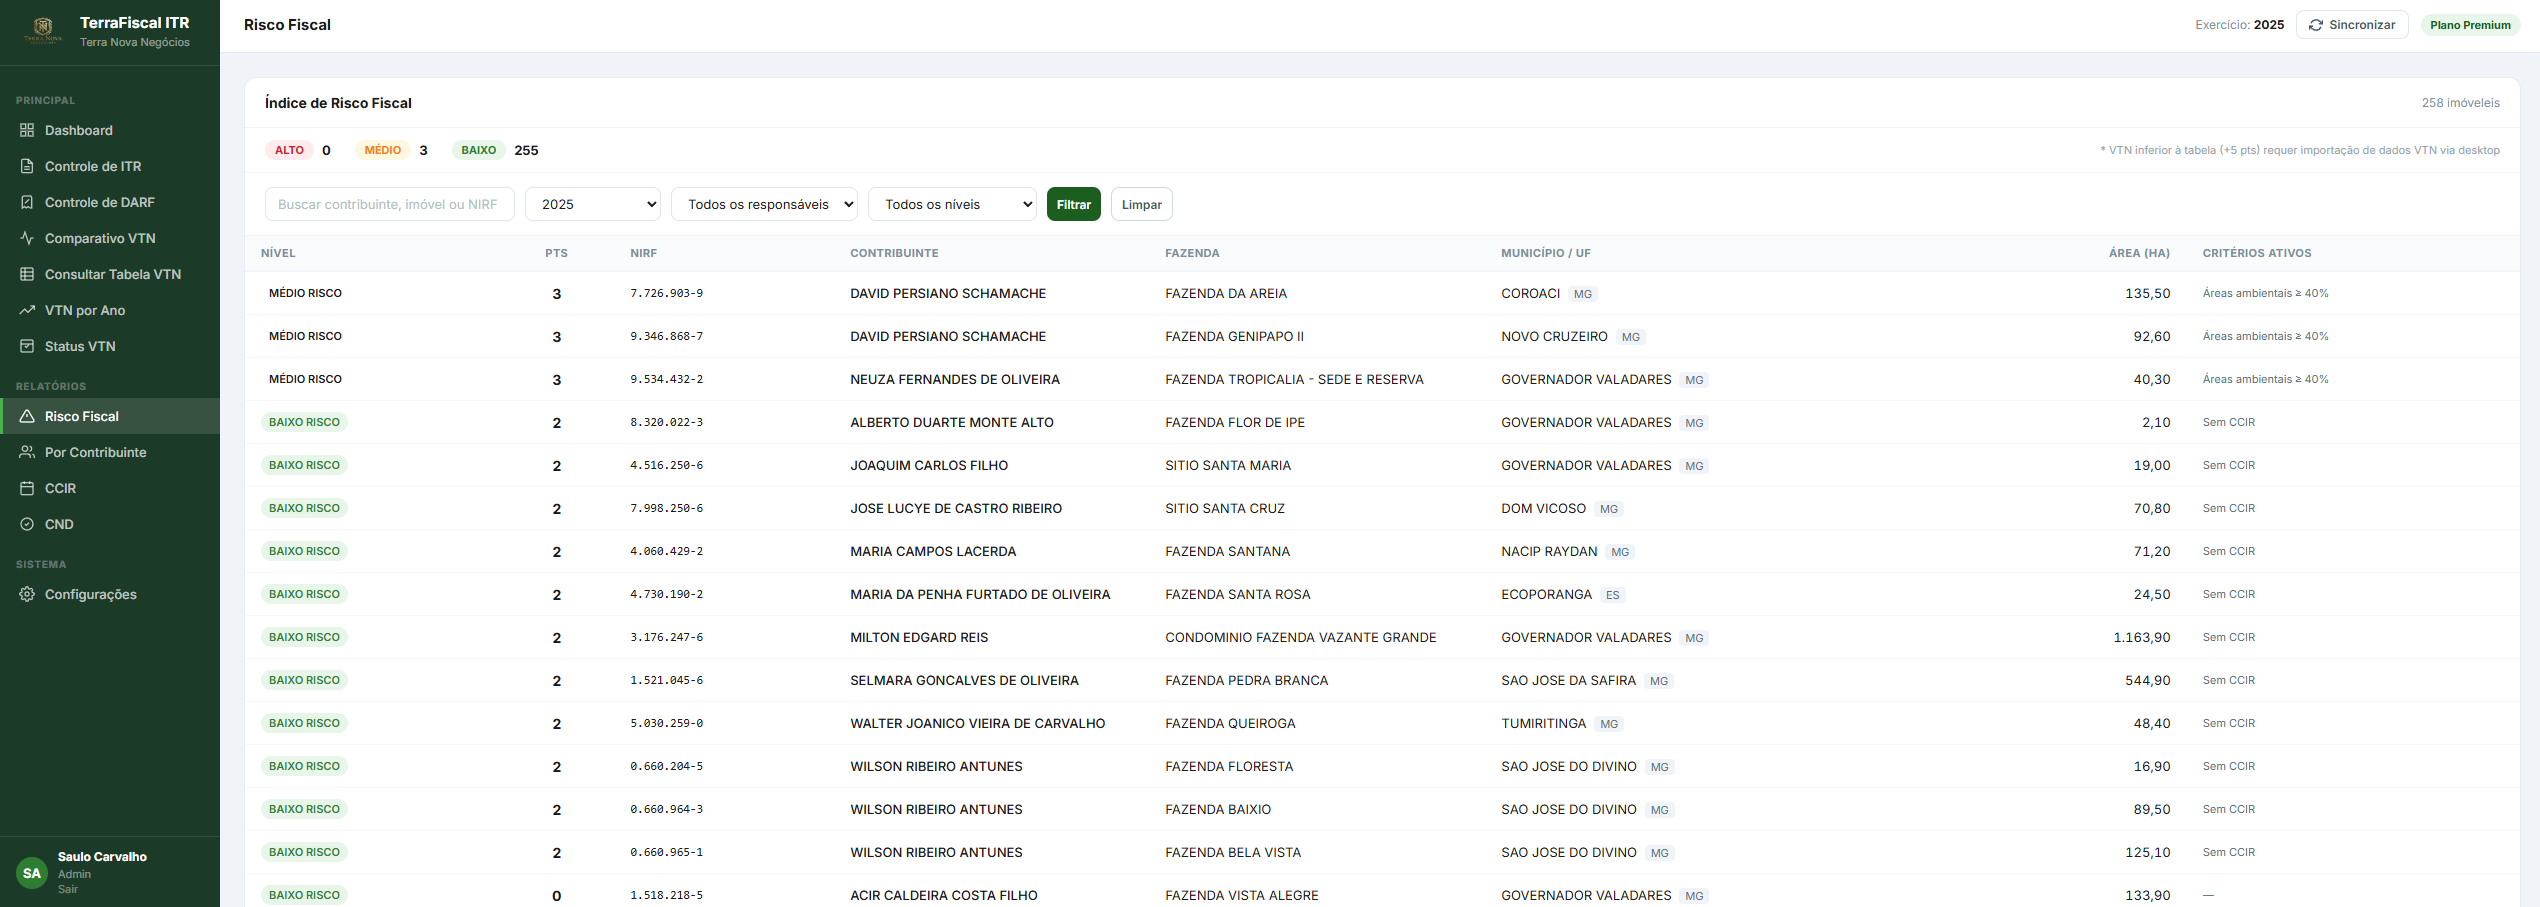Click the Configurações gear icon
Image resolution: width=2540 pixels, height=907 pixels.
(27, 594)
